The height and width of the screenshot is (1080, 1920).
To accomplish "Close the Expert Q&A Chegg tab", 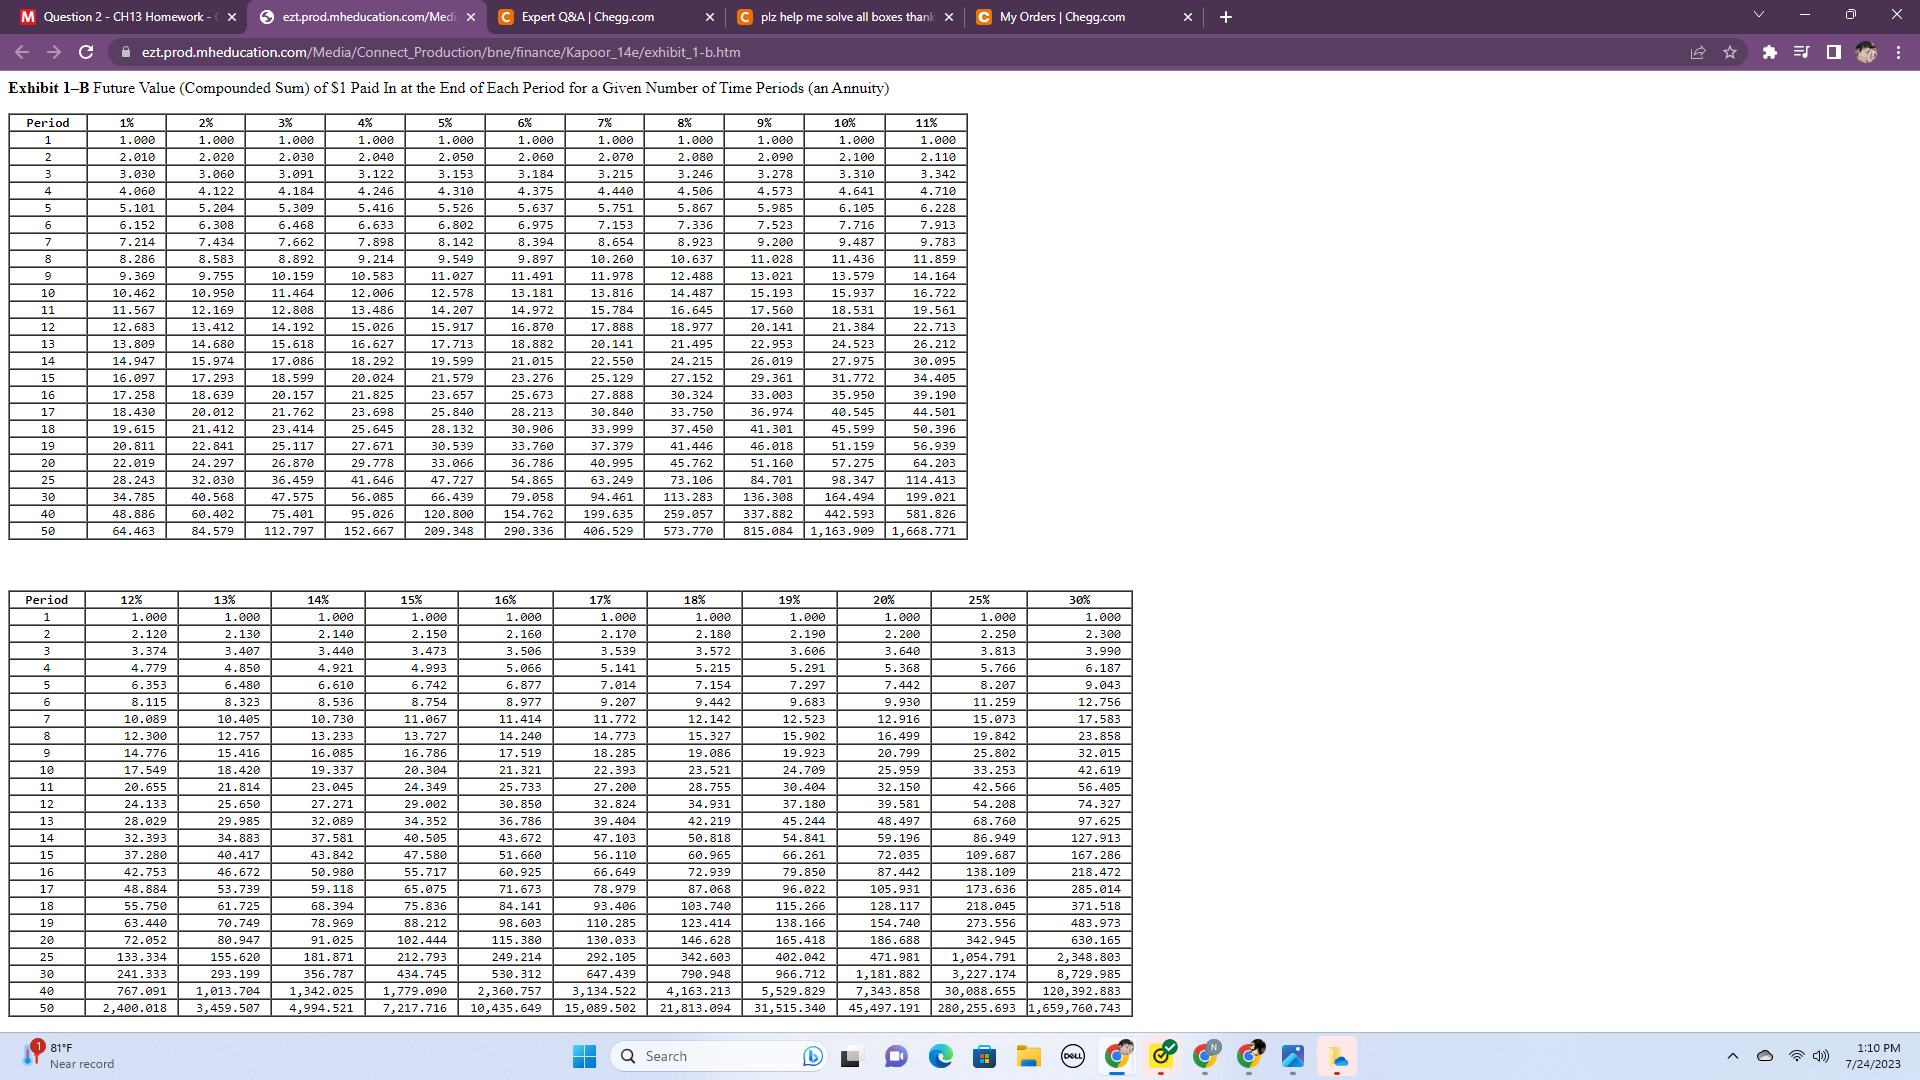I will (709, 17).
